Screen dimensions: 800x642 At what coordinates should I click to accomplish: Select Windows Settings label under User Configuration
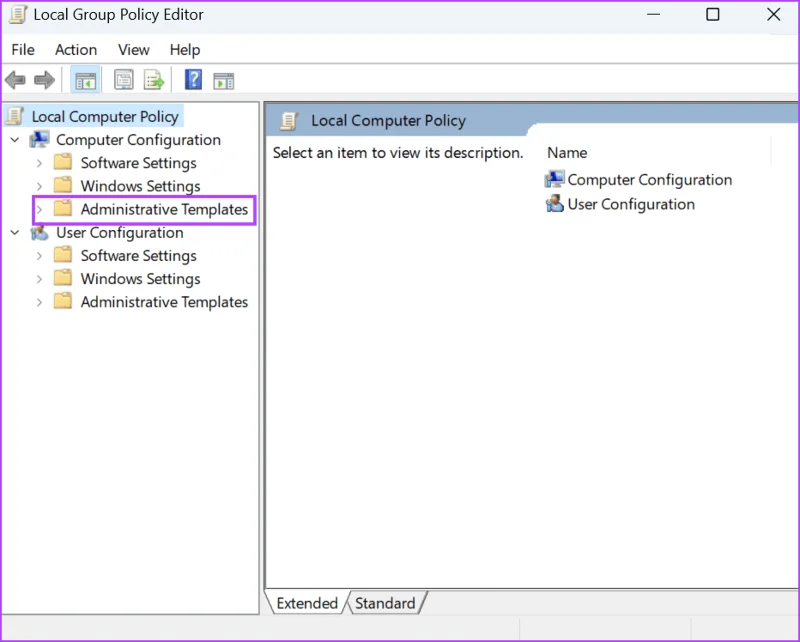tap(140, 279)
